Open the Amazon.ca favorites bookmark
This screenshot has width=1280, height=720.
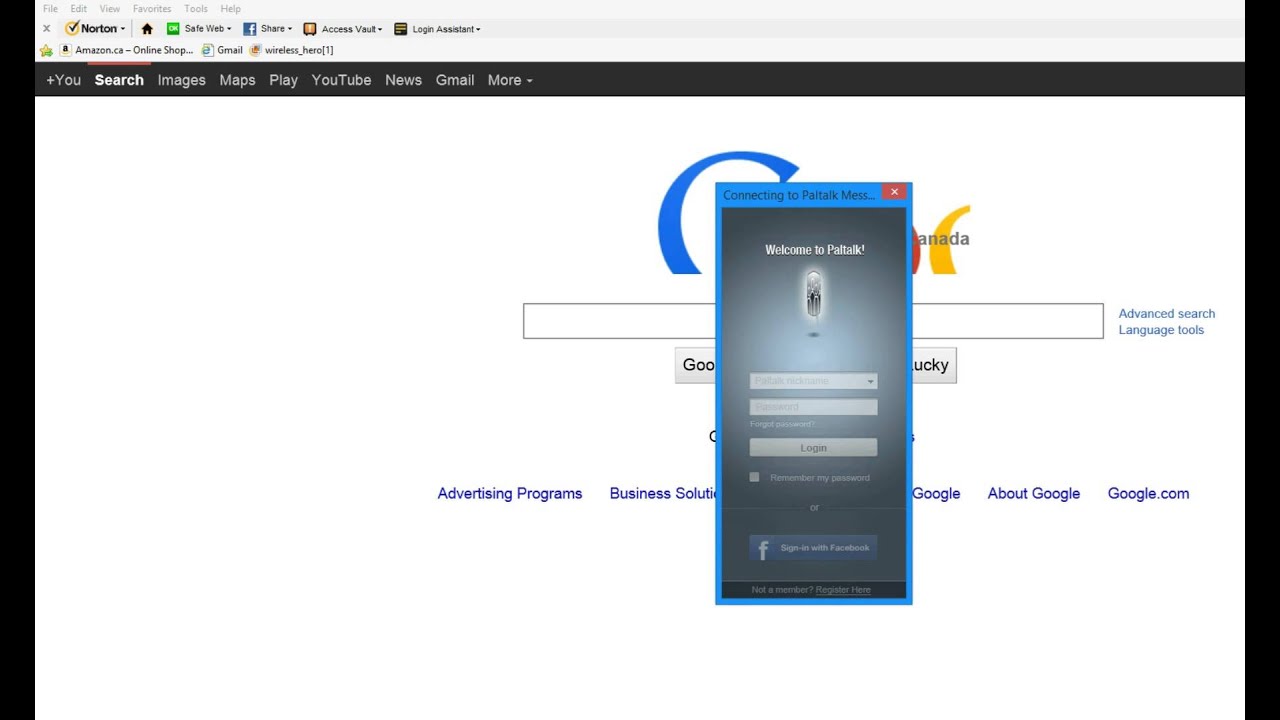126,50
